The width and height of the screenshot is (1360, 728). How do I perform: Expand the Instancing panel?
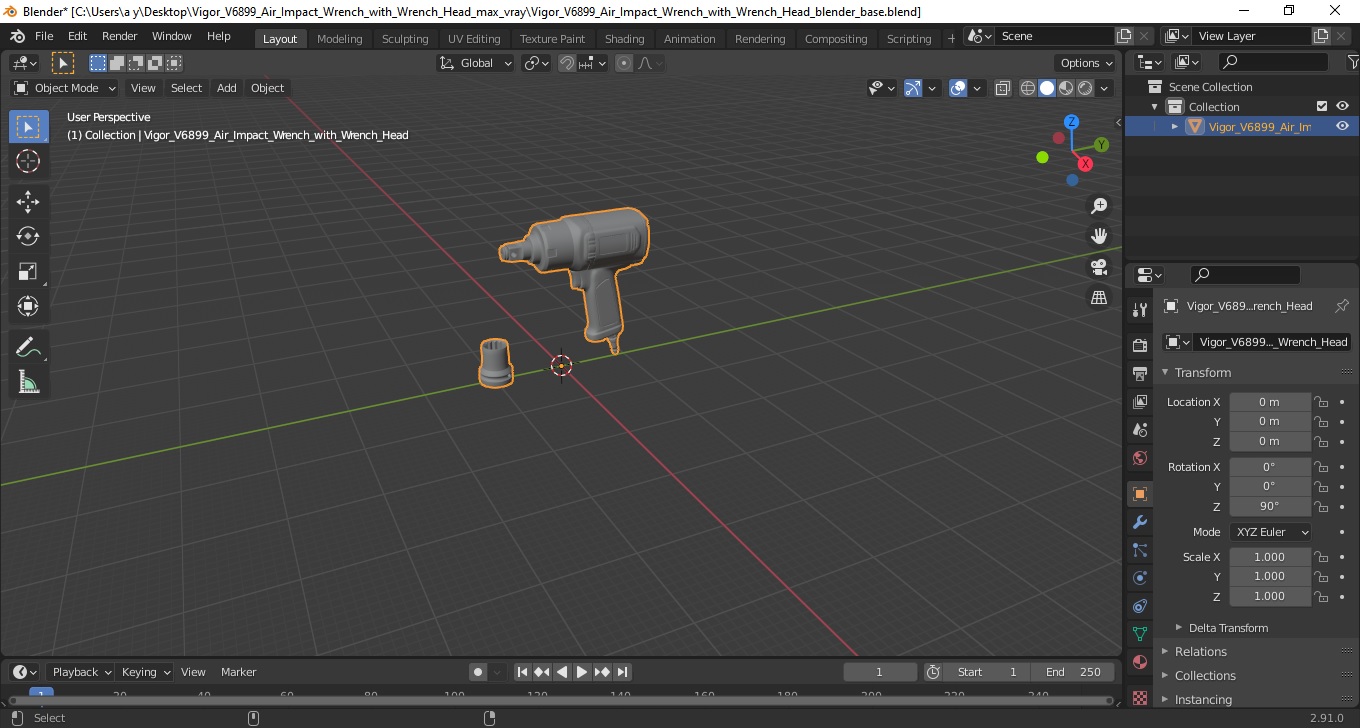pos(1202,699)
